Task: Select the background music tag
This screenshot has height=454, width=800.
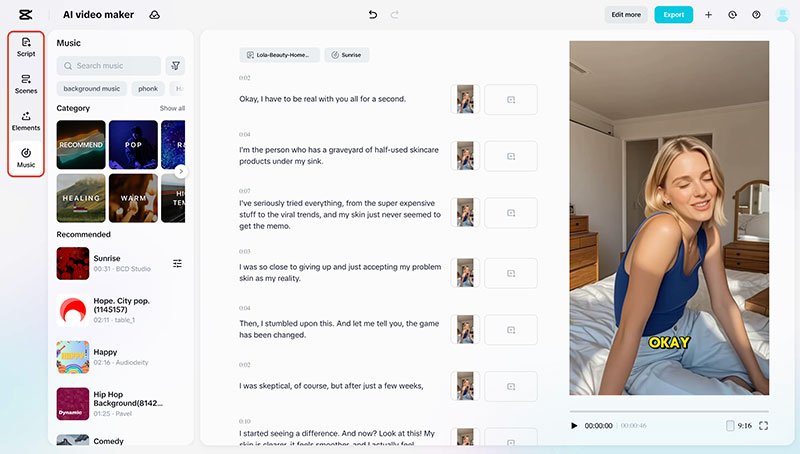Action: 92,88
